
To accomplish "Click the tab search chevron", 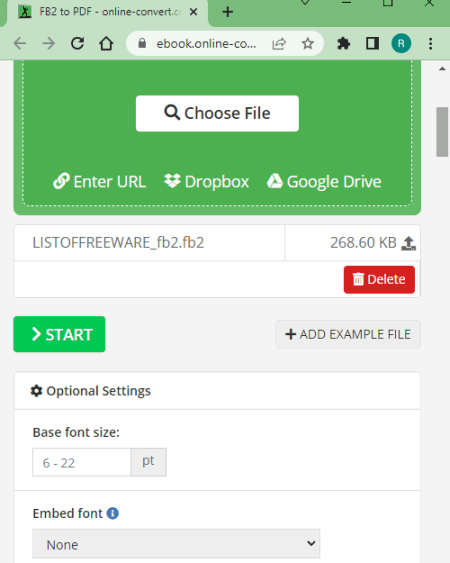I will (x=305, y=3).
